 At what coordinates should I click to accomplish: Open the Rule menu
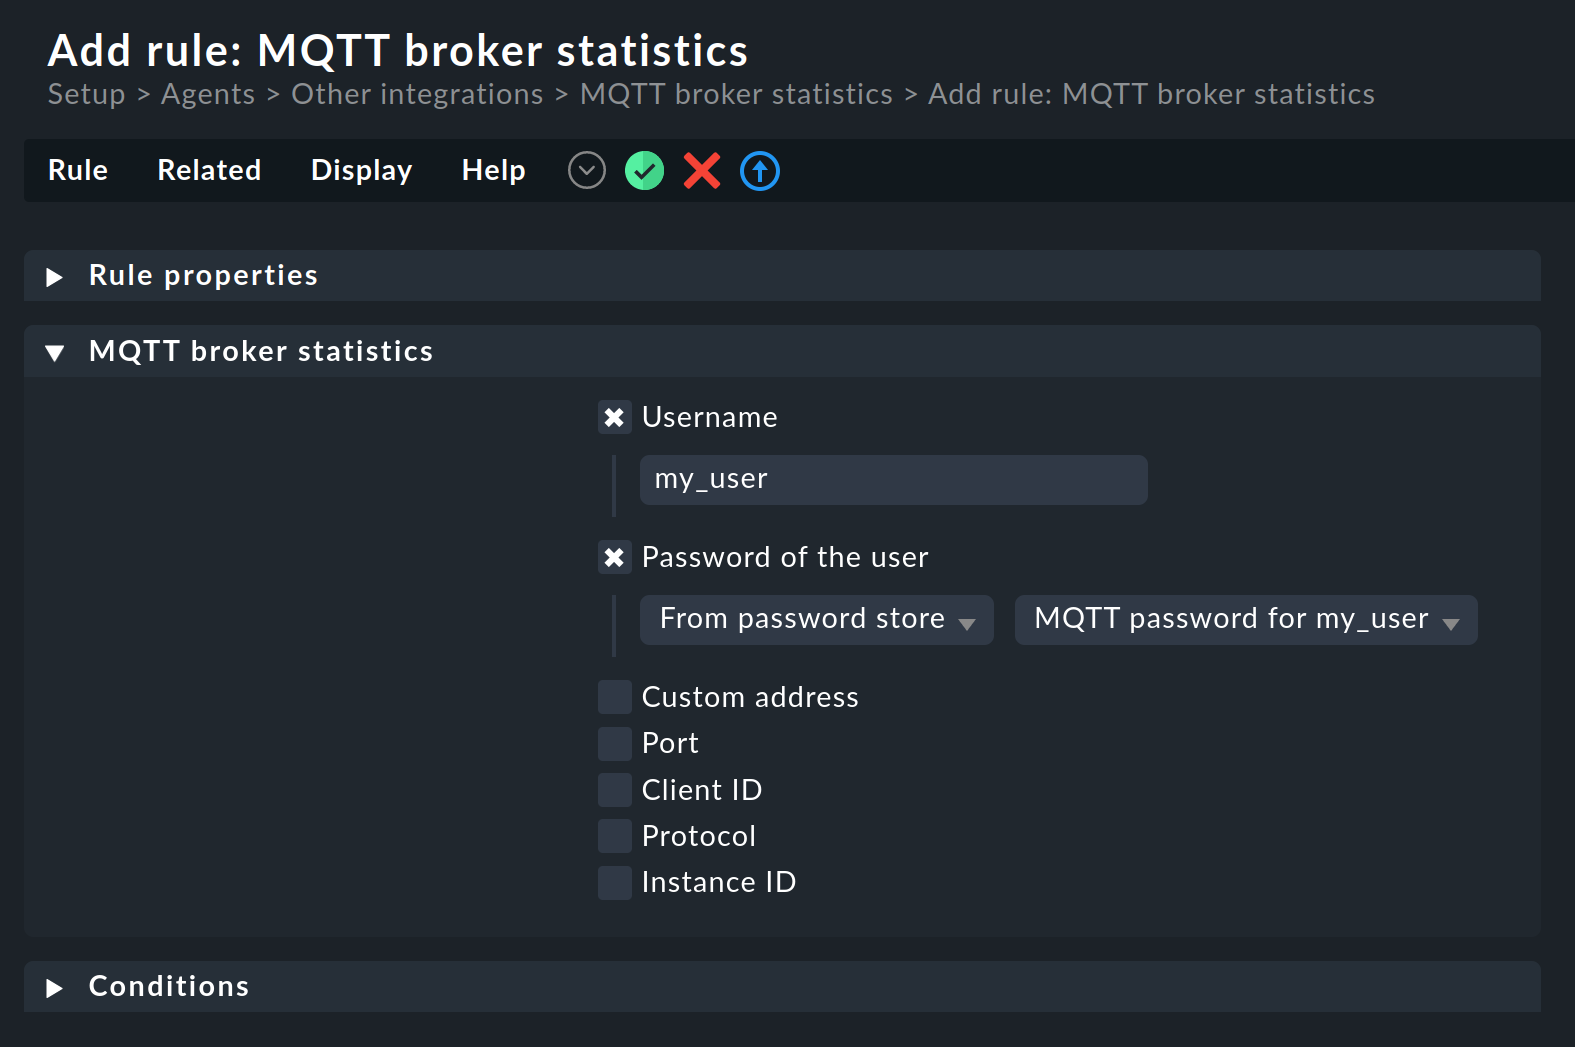tap(78, 171)
